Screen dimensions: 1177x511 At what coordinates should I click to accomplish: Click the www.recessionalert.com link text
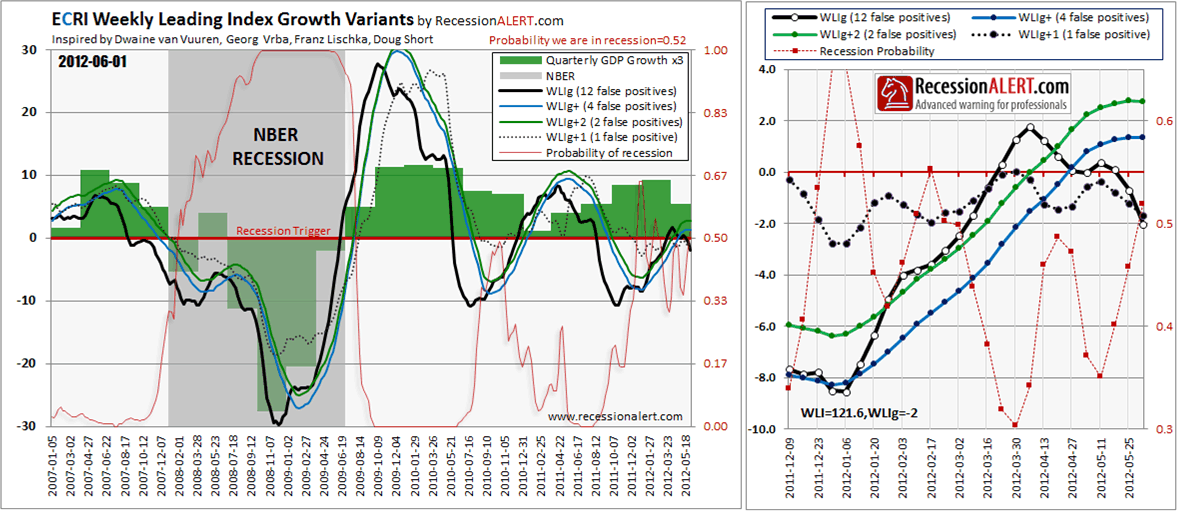pos(615,416)
